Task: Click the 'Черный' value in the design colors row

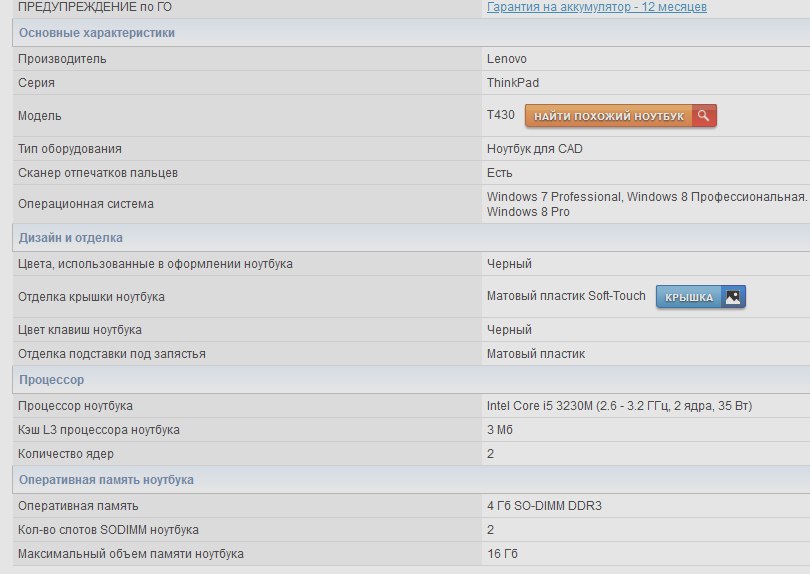Action: (509, 264)
